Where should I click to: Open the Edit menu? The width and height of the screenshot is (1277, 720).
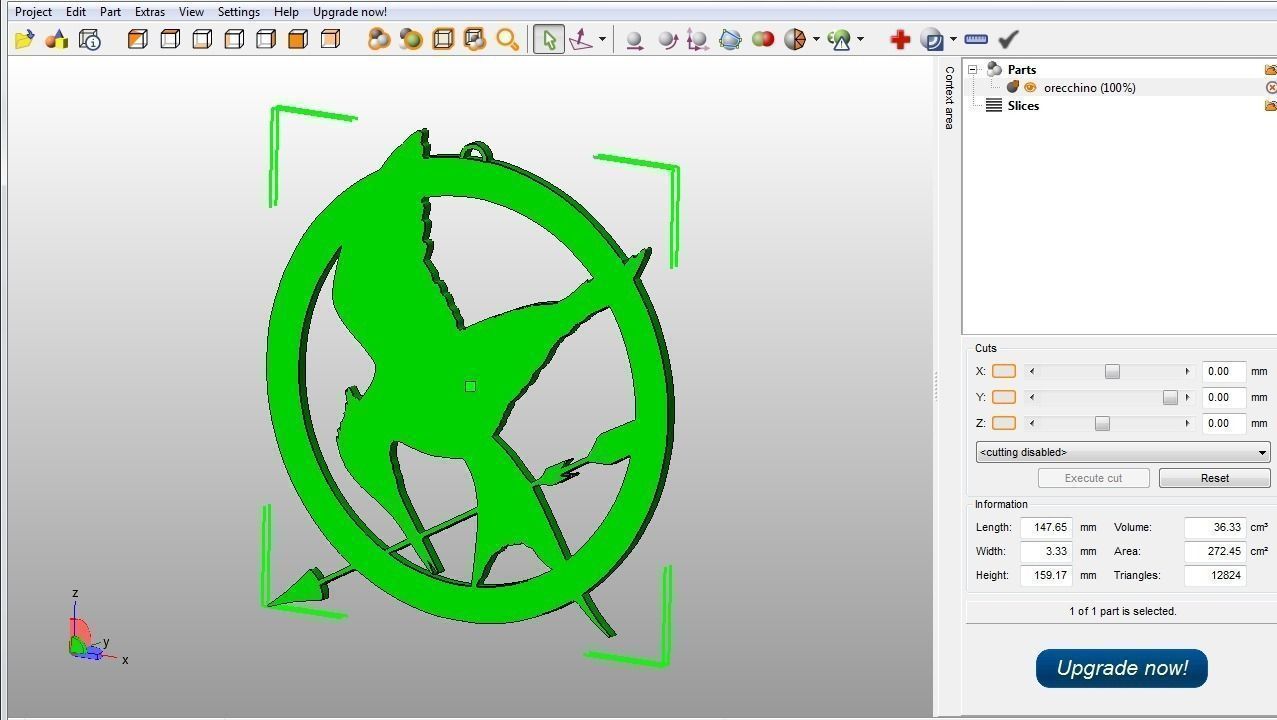(x=76, y=12)
